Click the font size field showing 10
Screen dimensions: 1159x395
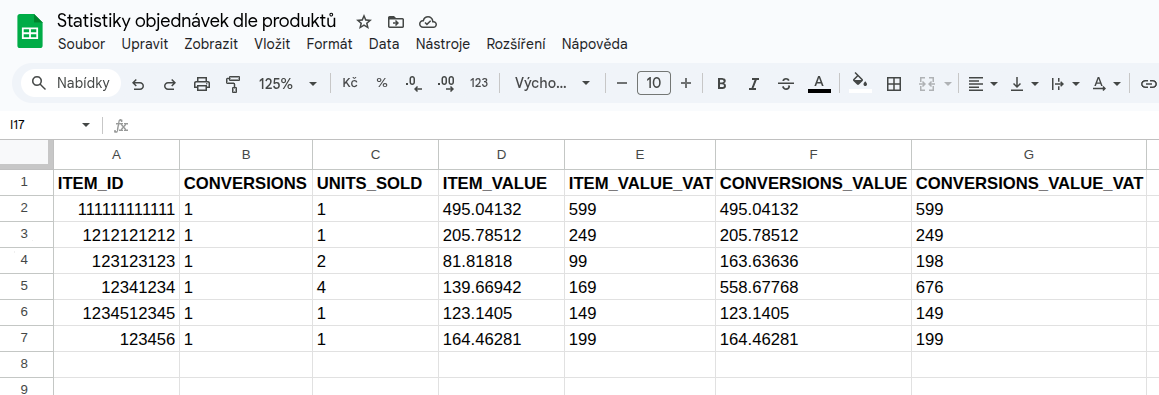click(653, 84)
